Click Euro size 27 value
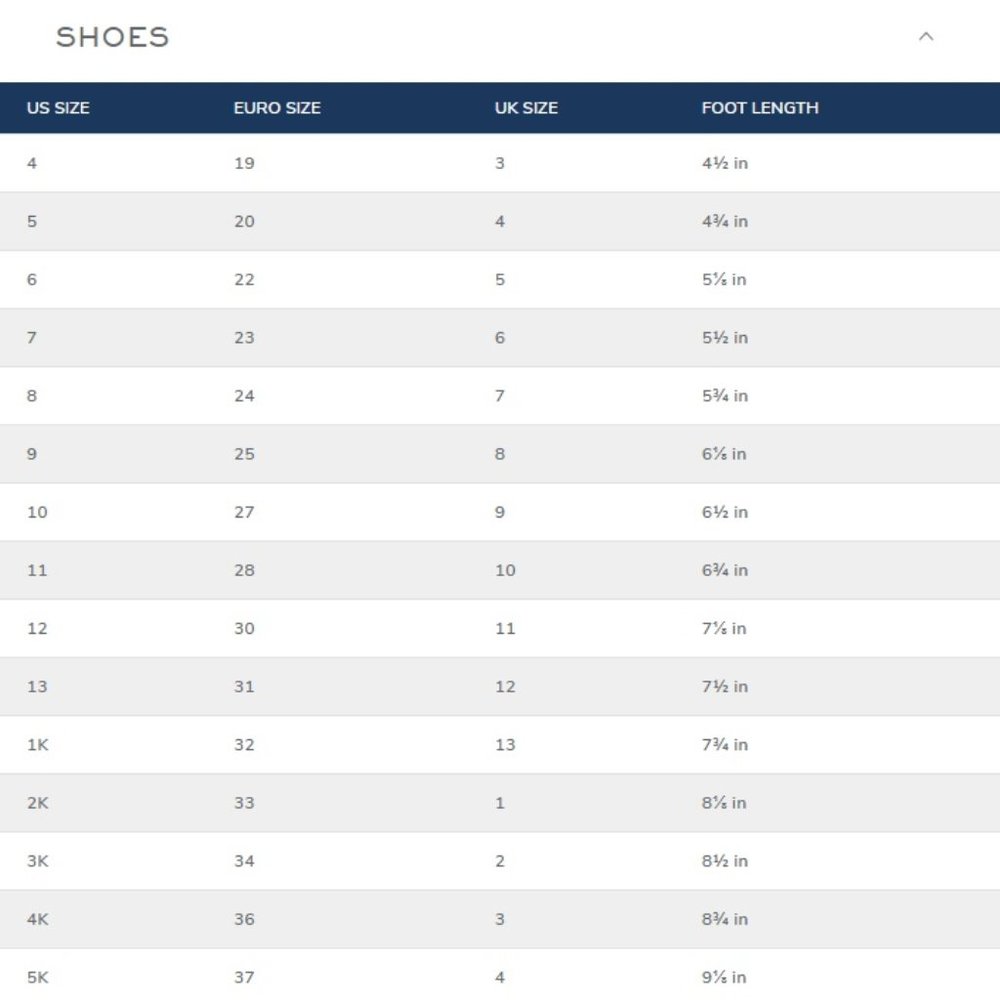The height and width of the screenshot is (1000, 1000). [244, 512]
